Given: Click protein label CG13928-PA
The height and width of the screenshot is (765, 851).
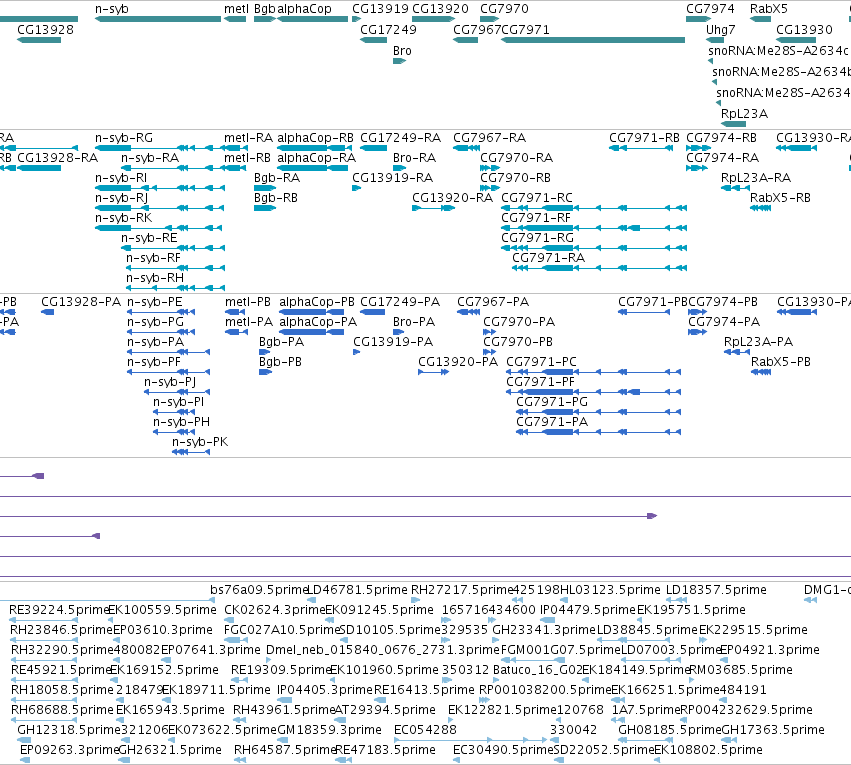Looking at the screenshot, I should click(81, 302).
